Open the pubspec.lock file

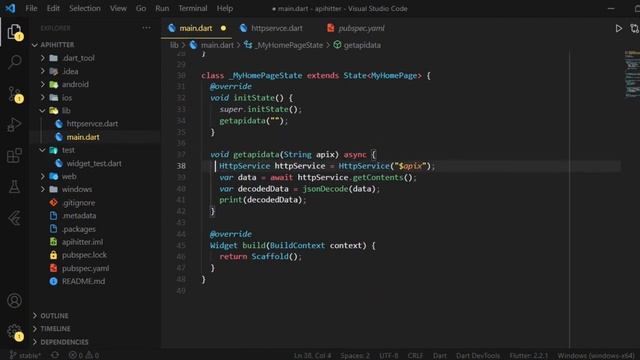point(84,255)
